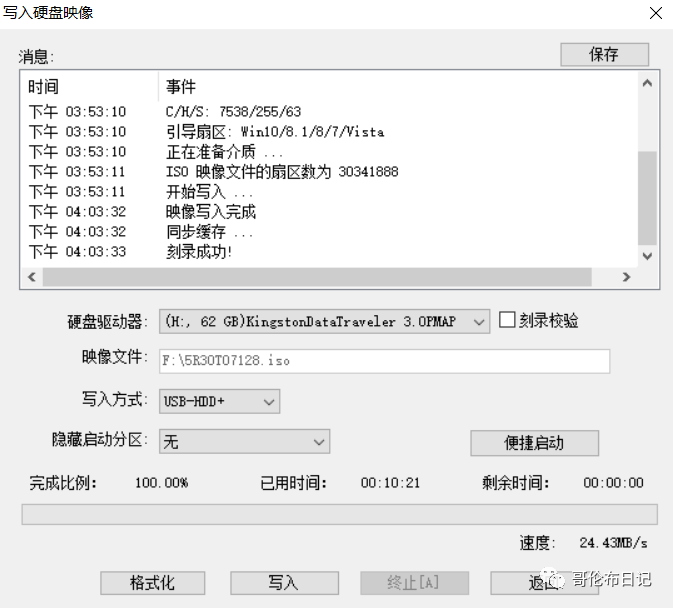The height and width of the screenshot is (608, 673).
Task: Click the message list scroll-left arrow
Action: tap(32, 277)
